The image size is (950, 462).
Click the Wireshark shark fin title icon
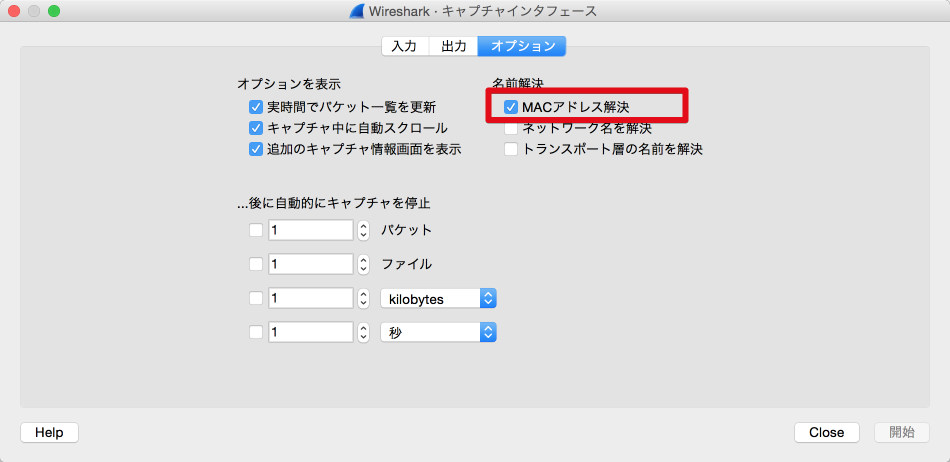[357, 11]
